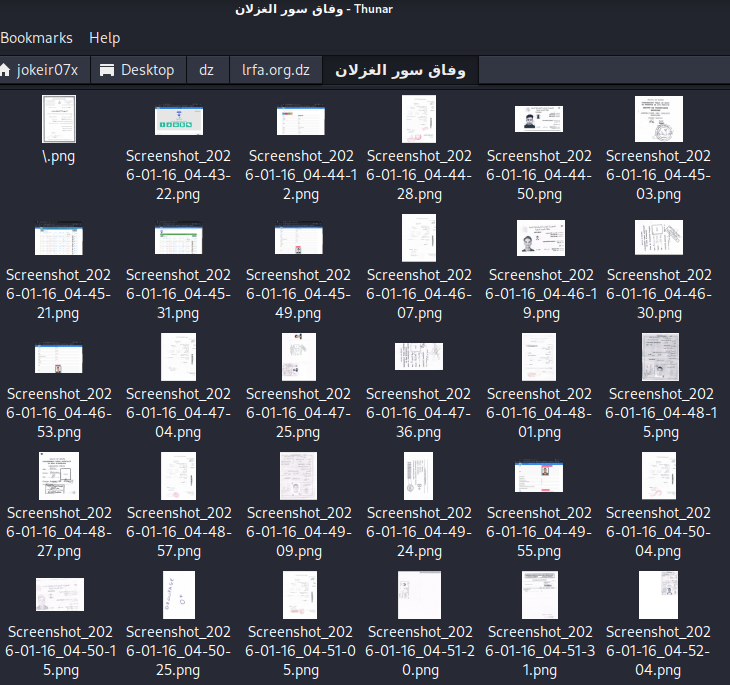Select Screenshot 04-47-36.png file icon
The height and width of the screenshot is (685, 730).
point(419,358)
